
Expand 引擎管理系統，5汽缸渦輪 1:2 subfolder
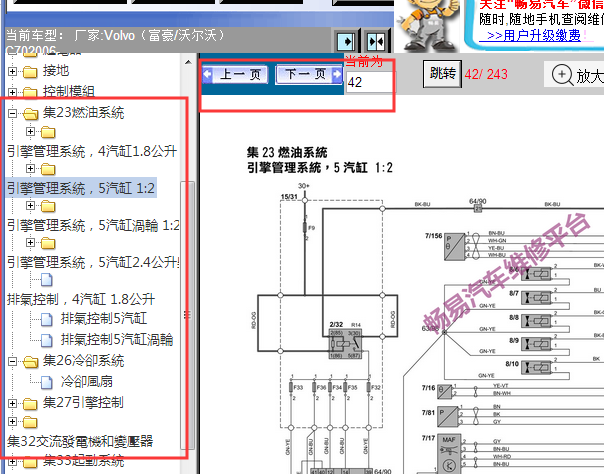30,206
